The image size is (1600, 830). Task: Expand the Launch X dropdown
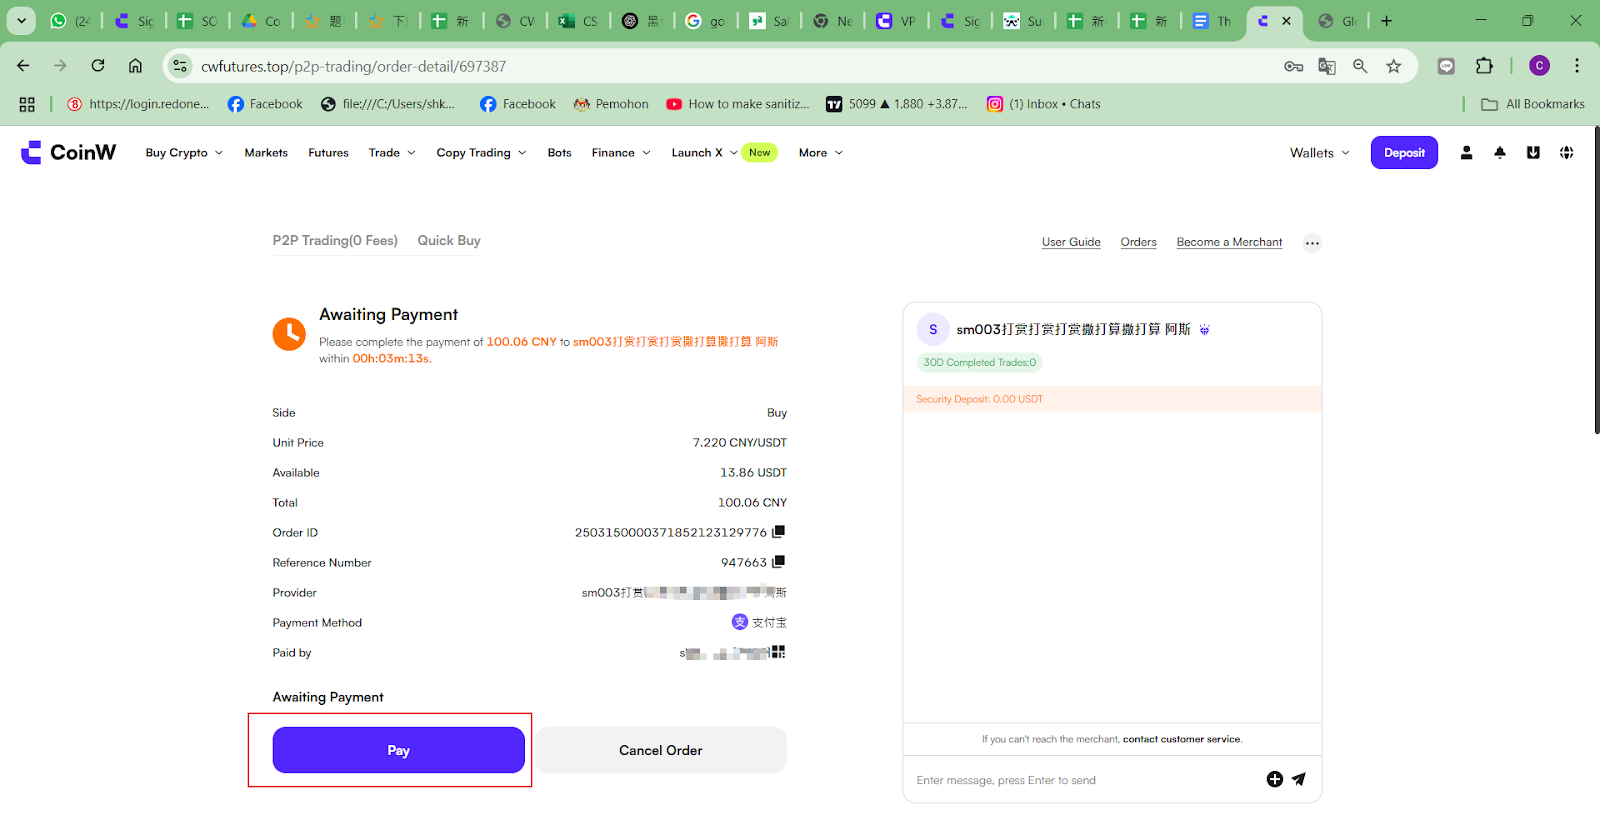click(704, 153)
